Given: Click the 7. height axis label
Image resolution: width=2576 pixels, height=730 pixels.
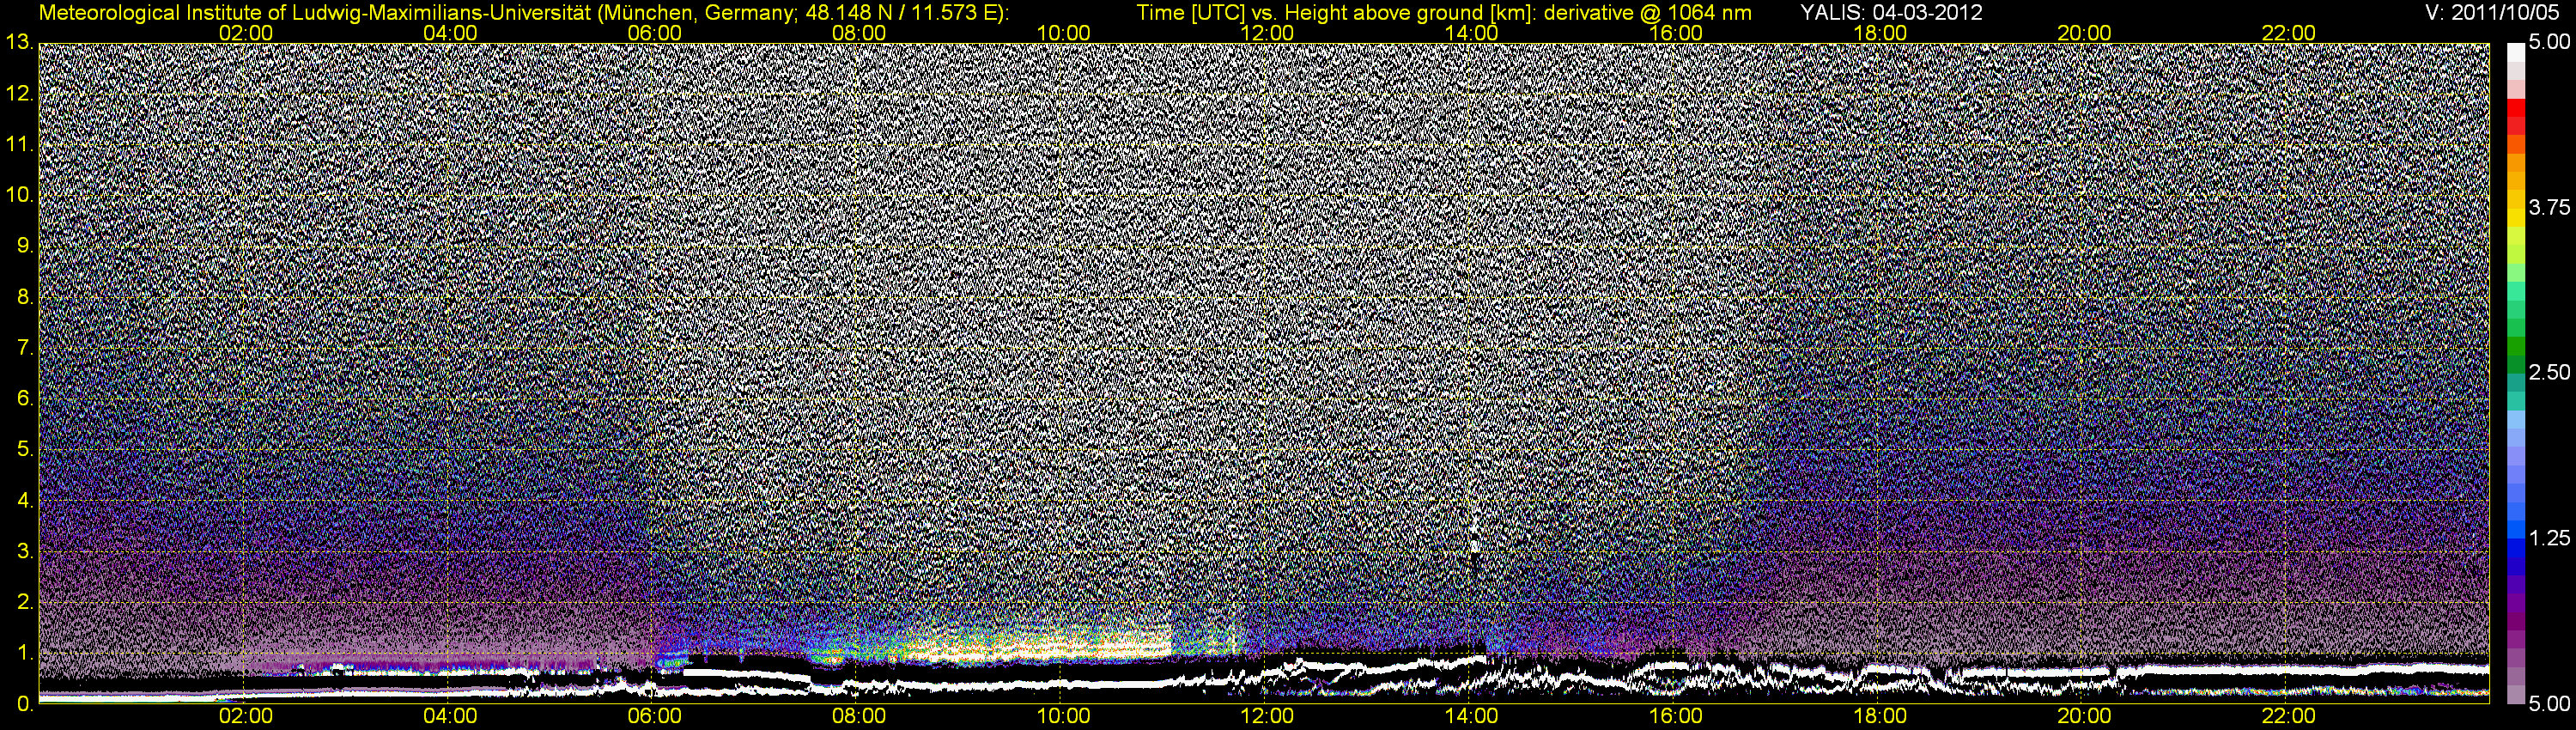Looking at the screenshot, I should point(25,348).
